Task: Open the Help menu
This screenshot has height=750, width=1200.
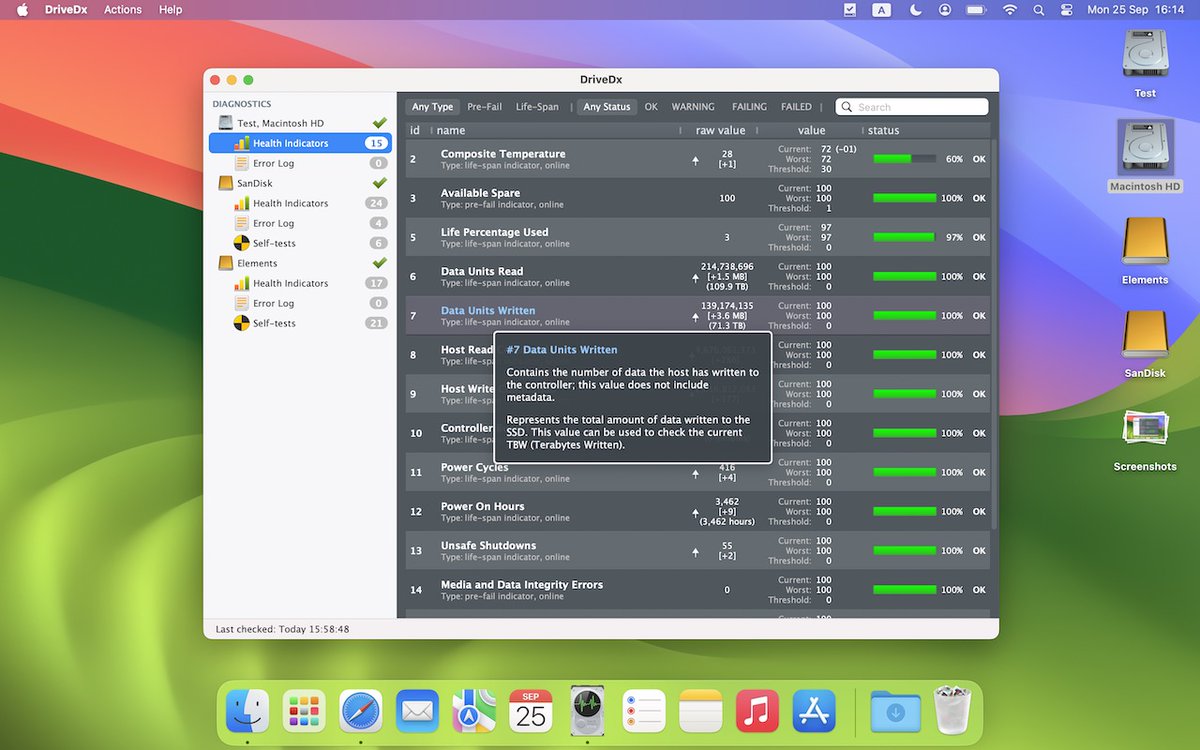Action: [x=171, y=9]
